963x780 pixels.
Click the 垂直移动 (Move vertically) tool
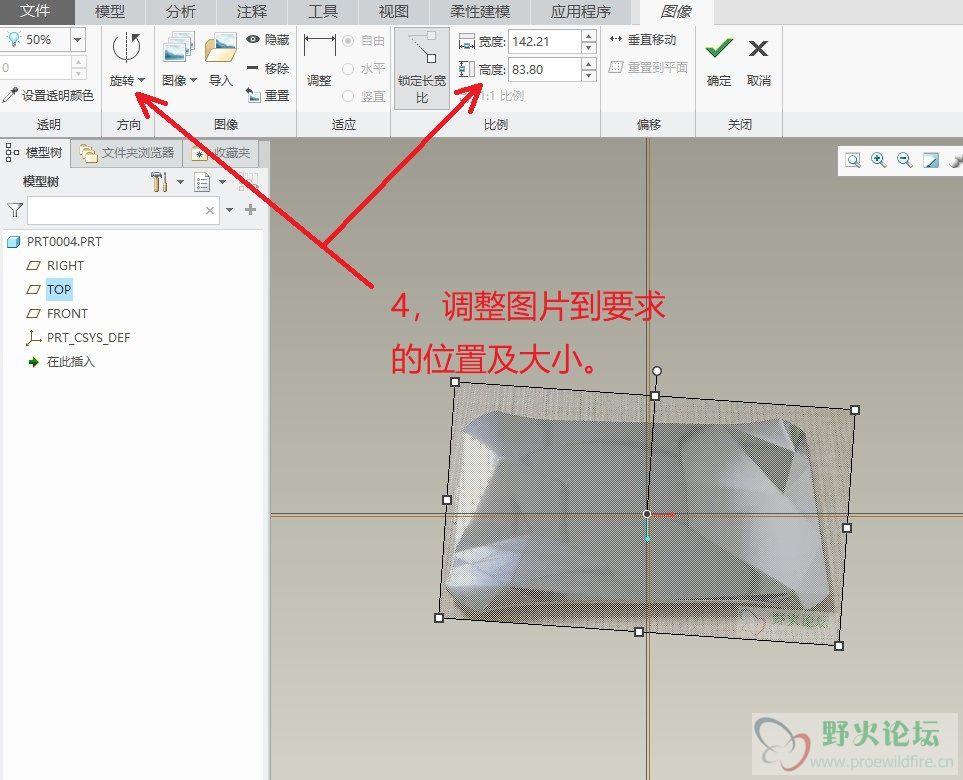tap(643, 40)
